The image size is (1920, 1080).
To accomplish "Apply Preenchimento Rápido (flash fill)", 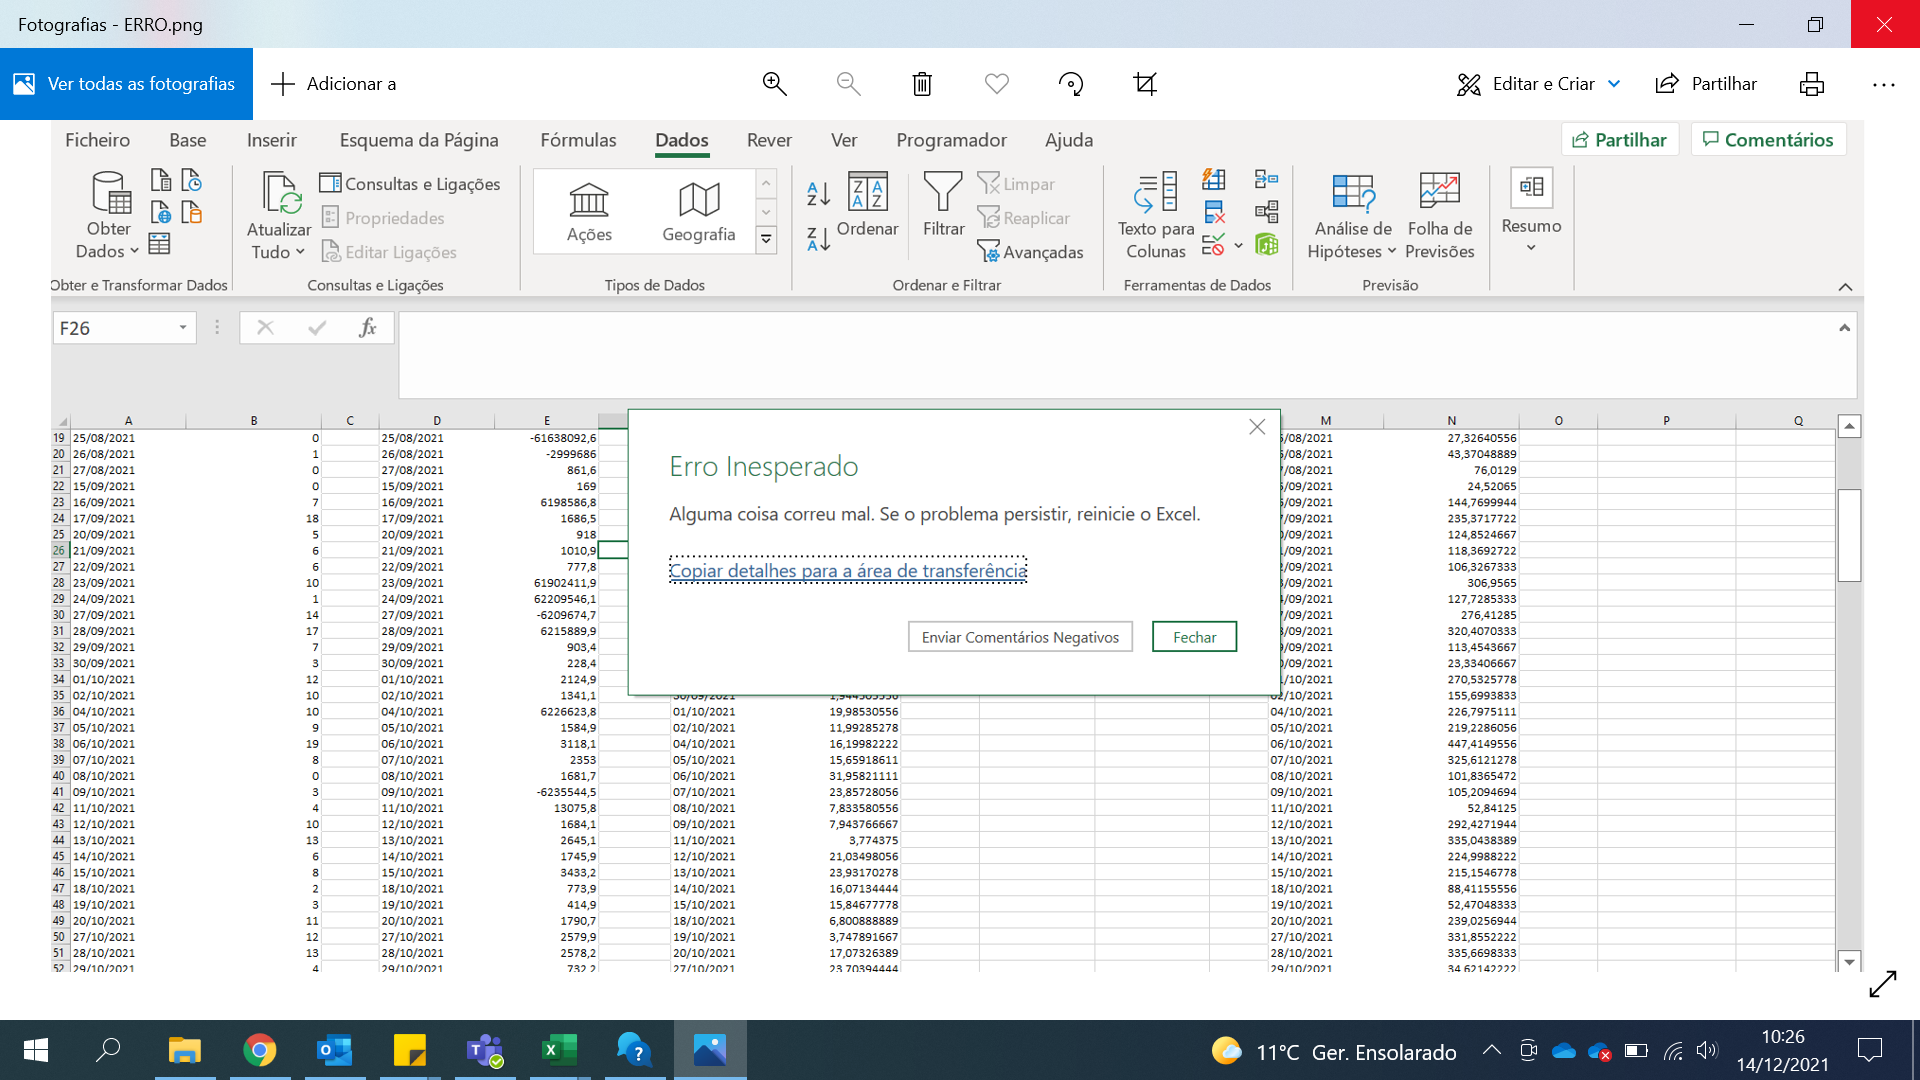I will tap(1214, 180).
